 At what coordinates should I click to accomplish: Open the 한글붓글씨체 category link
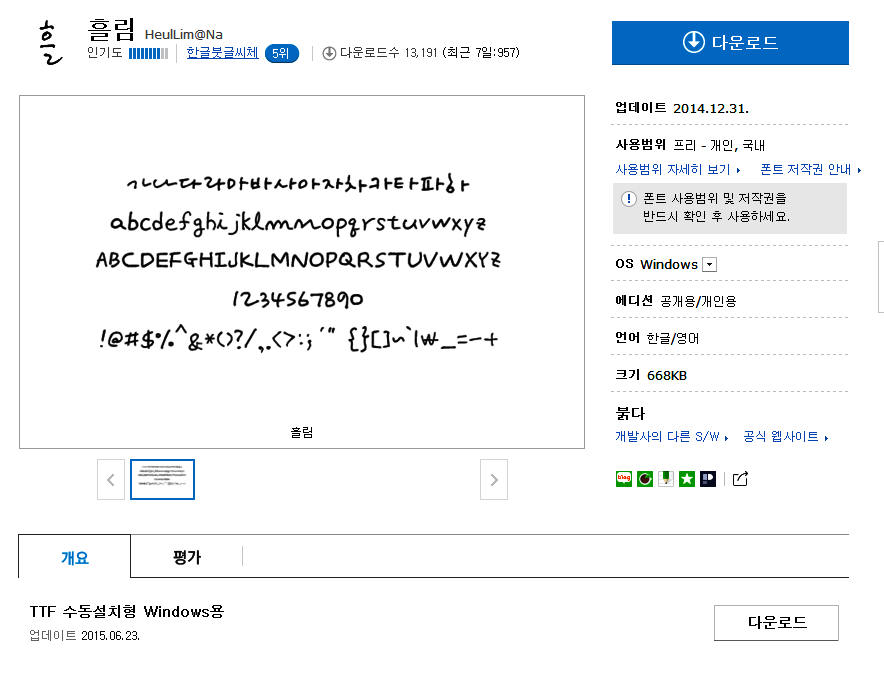point(222,52)
